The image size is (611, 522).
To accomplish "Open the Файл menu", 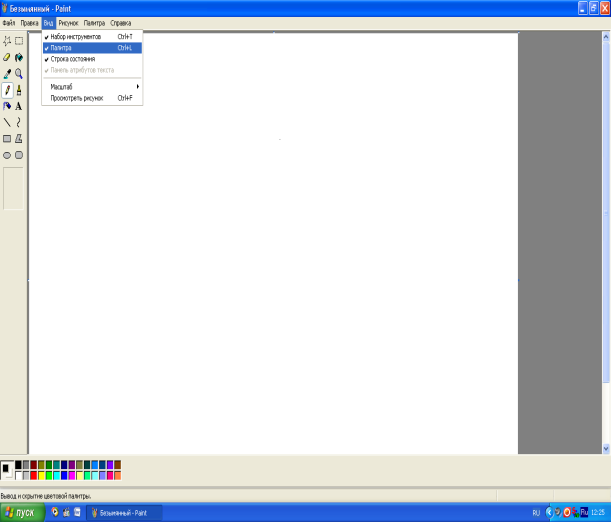I will pos(9,23).
